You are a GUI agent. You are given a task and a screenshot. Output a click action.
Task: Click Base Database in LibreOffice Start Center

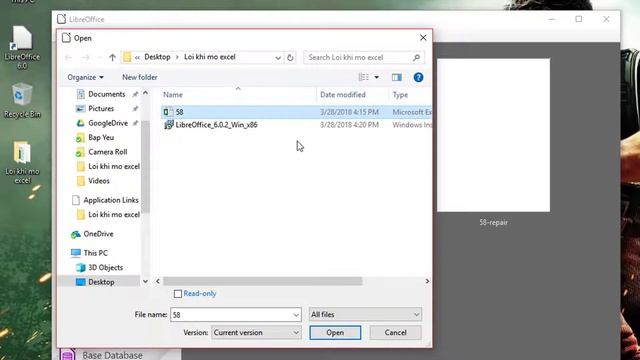[112, 355]
